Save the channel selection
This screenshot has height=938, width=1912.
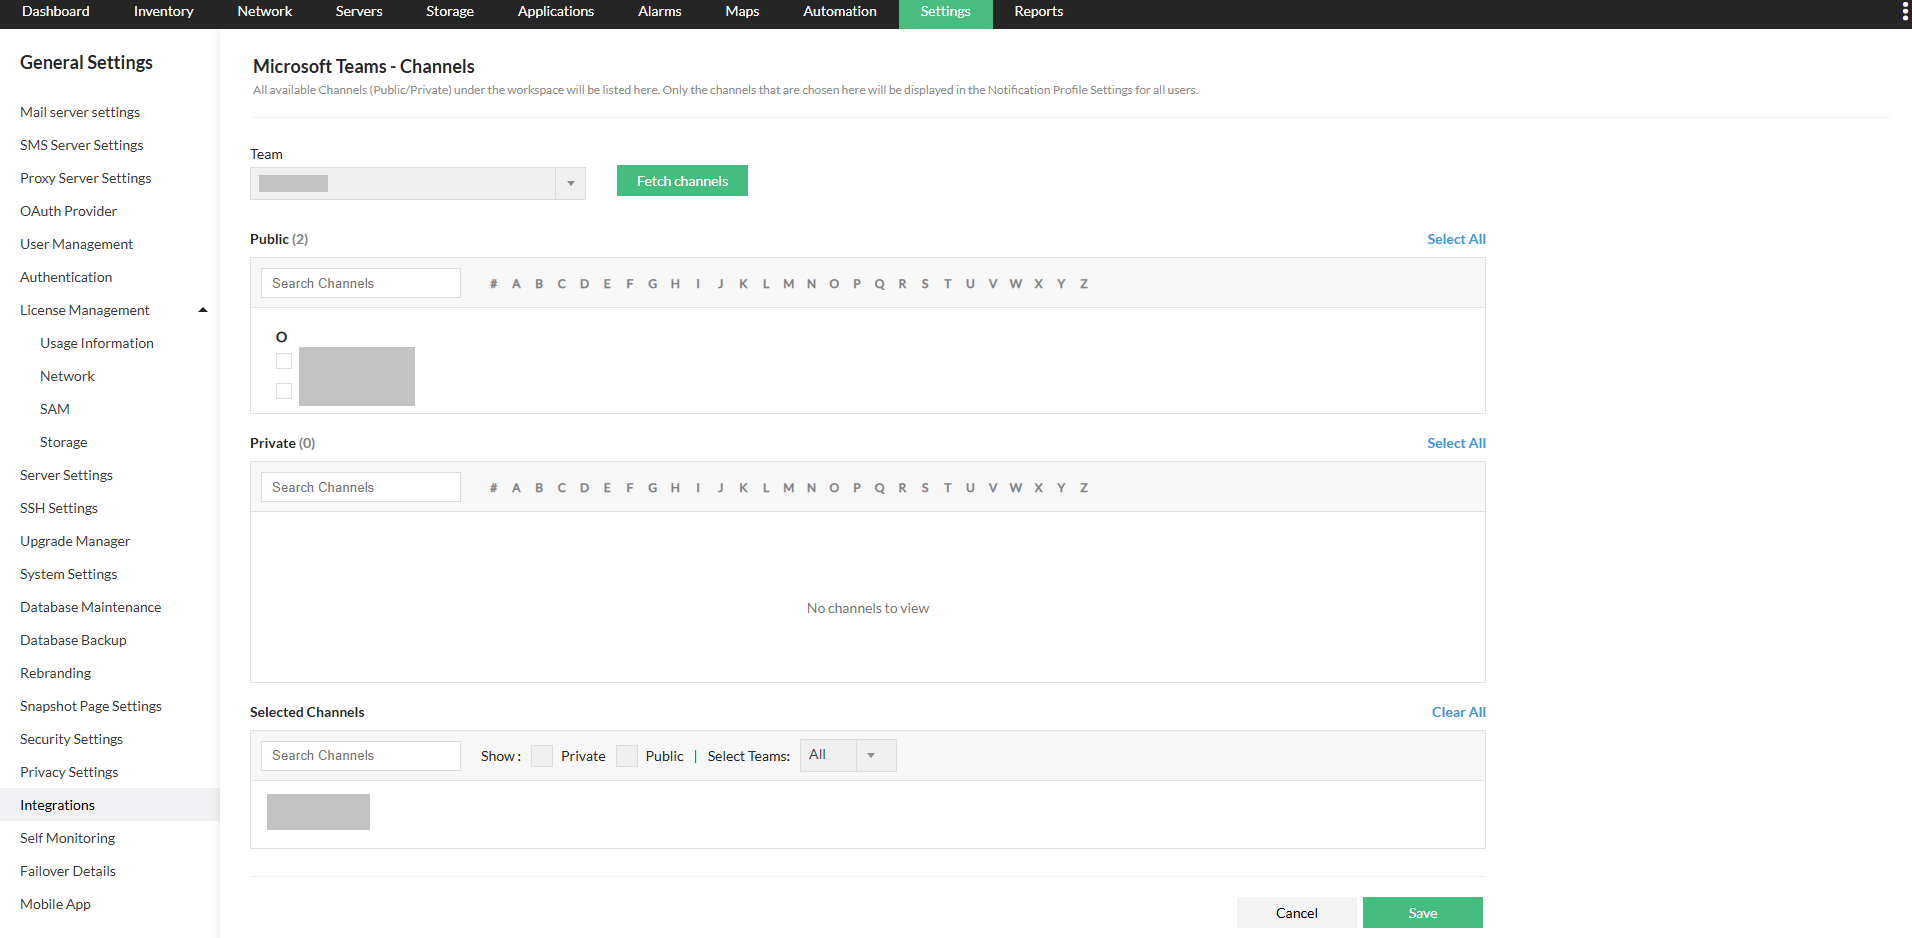[1423, 913]
